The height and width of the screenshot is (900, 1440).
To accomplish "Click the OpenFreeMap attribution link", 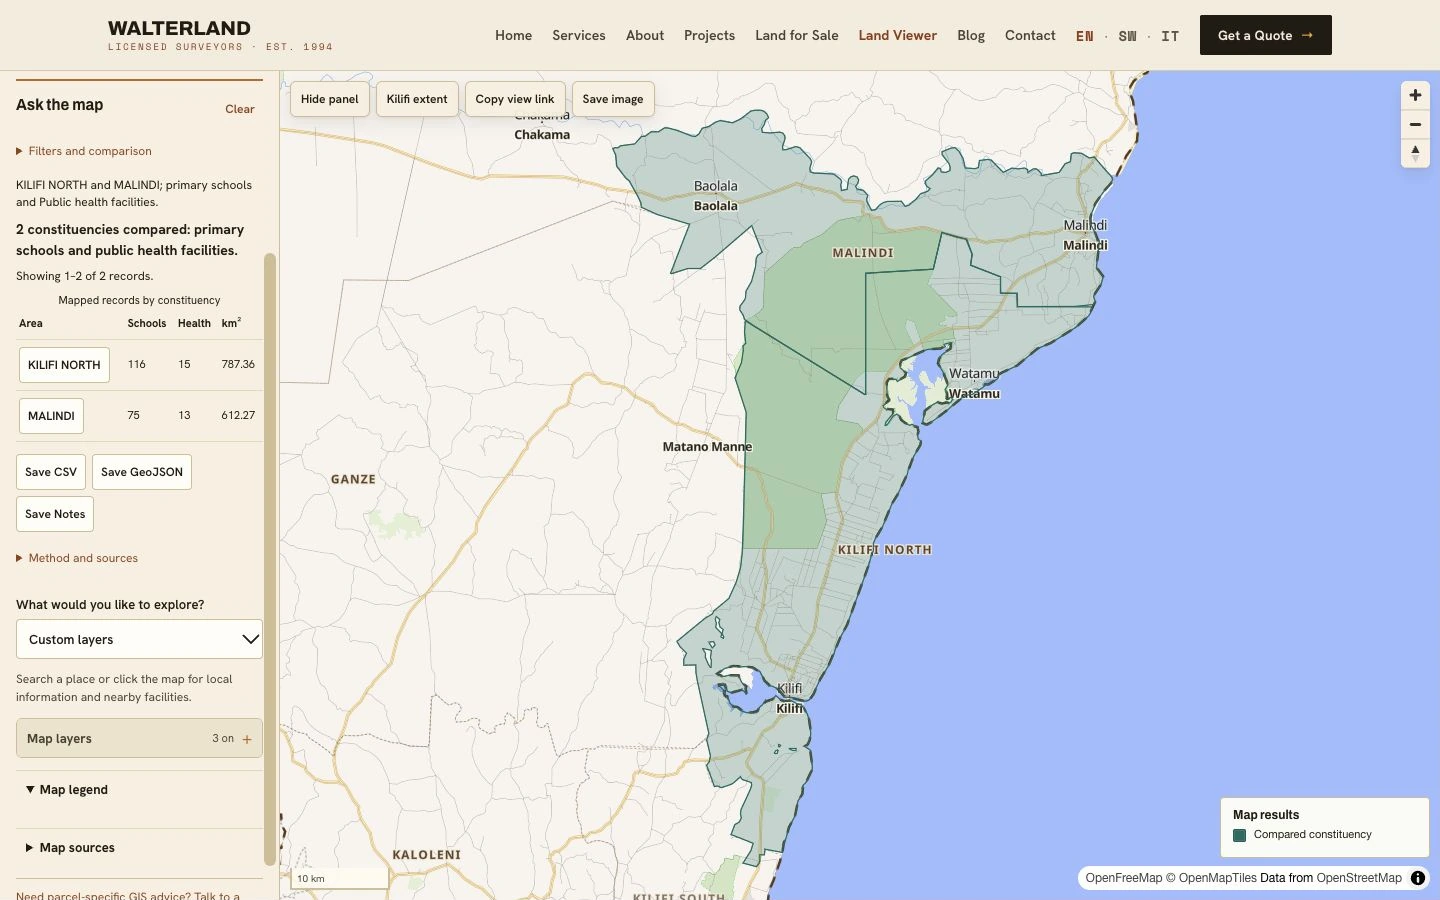I will click(1124, 878).
